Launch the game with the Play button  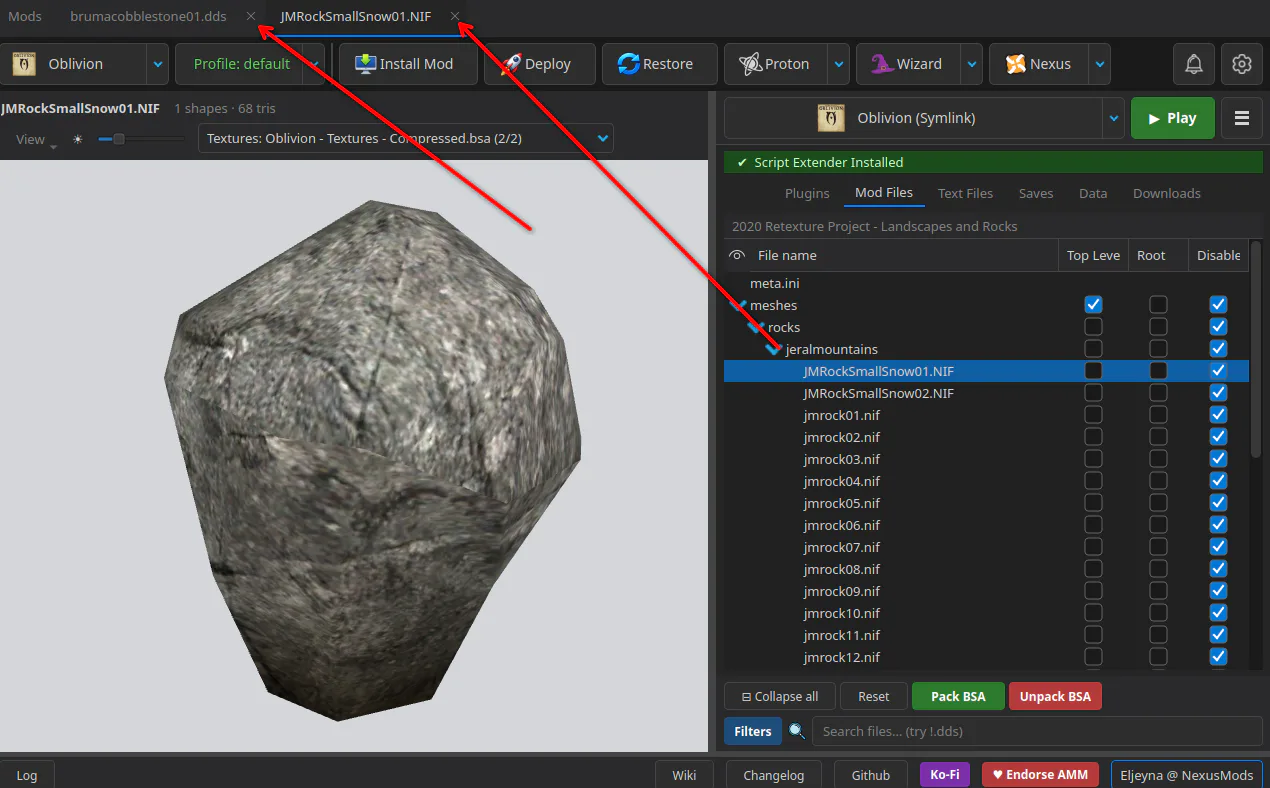[x=1173, y=118]
